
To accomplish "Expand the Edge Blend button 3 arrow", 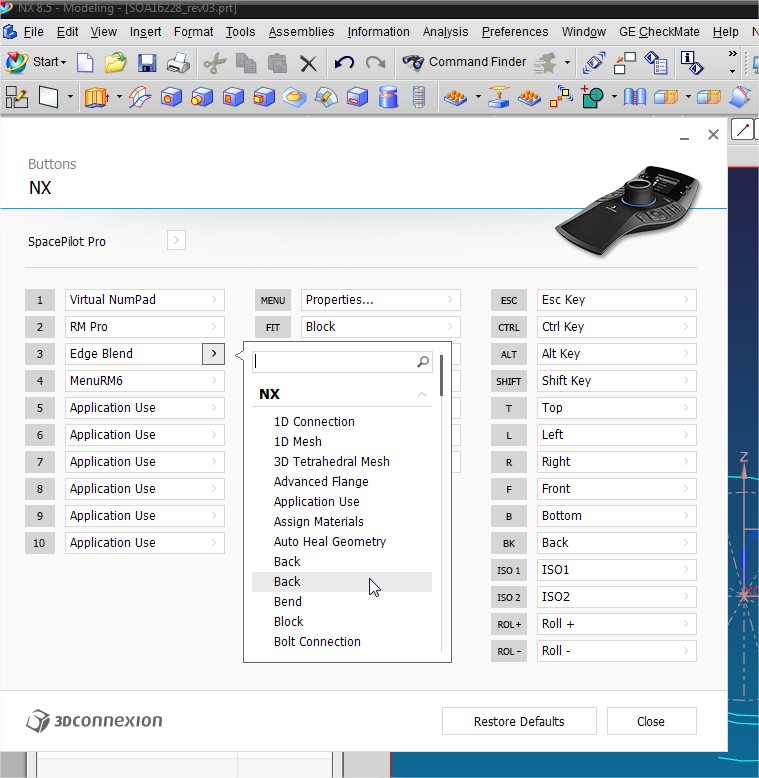I will 213,354.
